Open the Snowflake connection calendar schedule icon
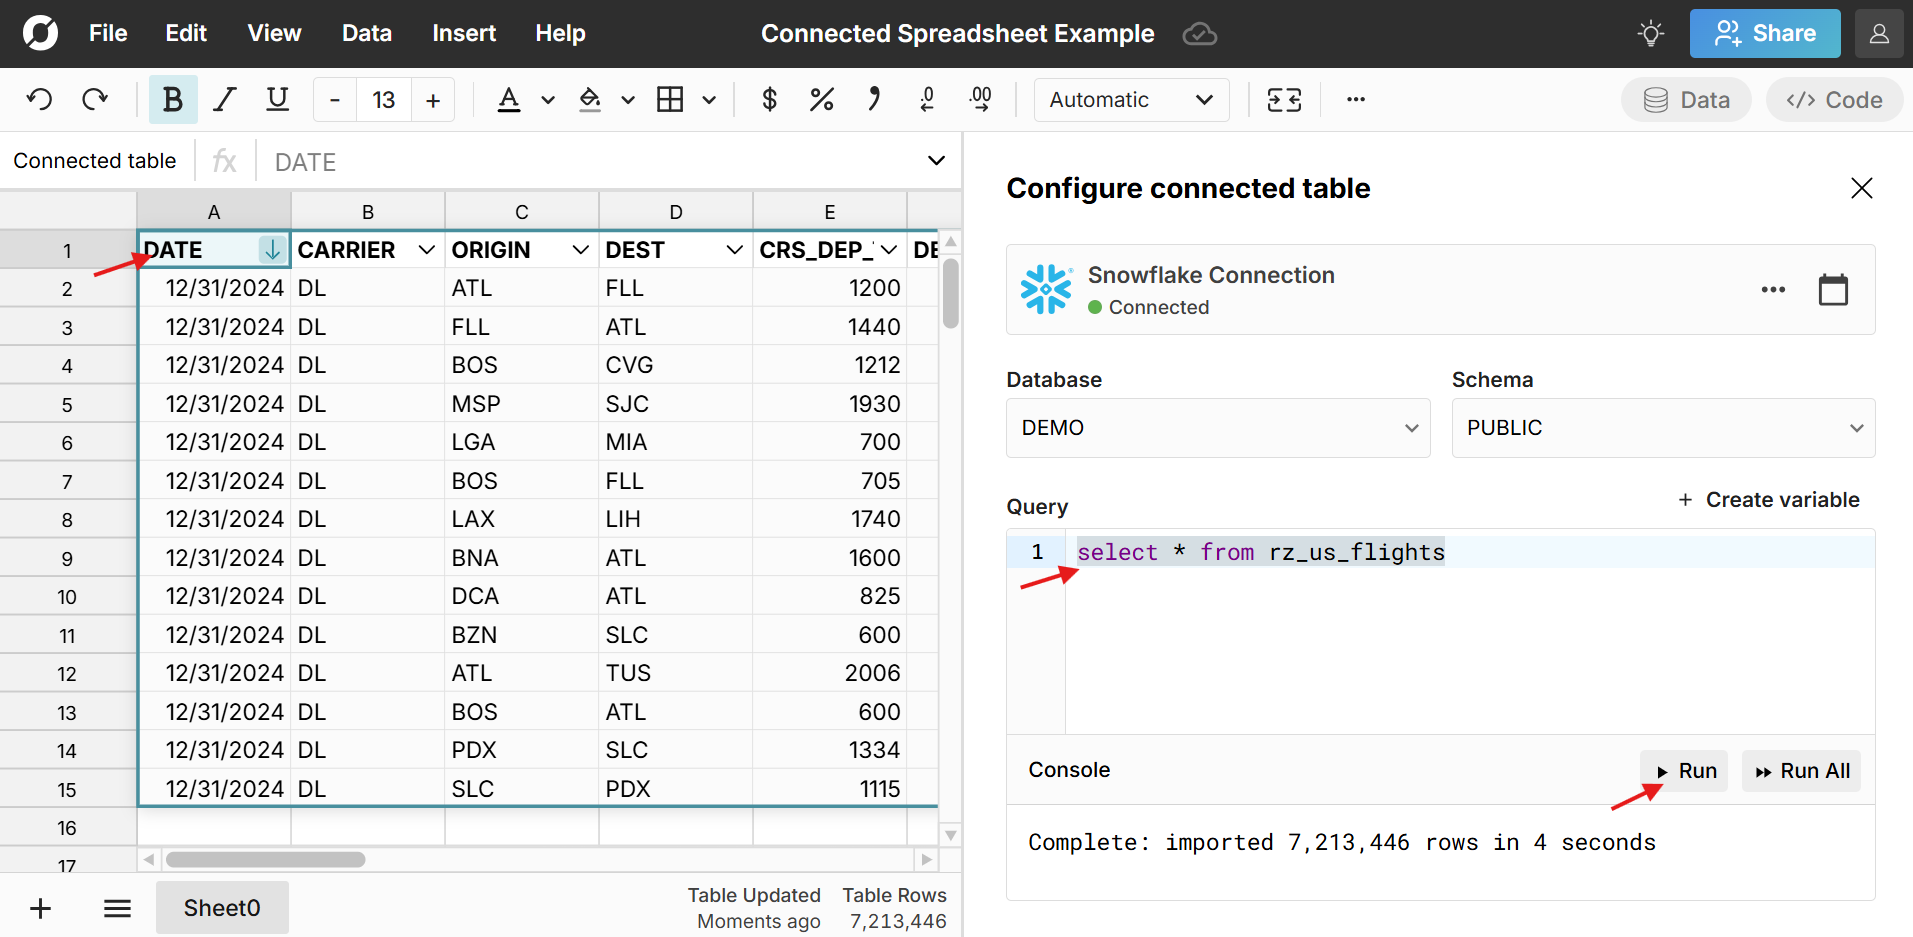This screenshot has height=937, width=1913. click(1832, 290)
